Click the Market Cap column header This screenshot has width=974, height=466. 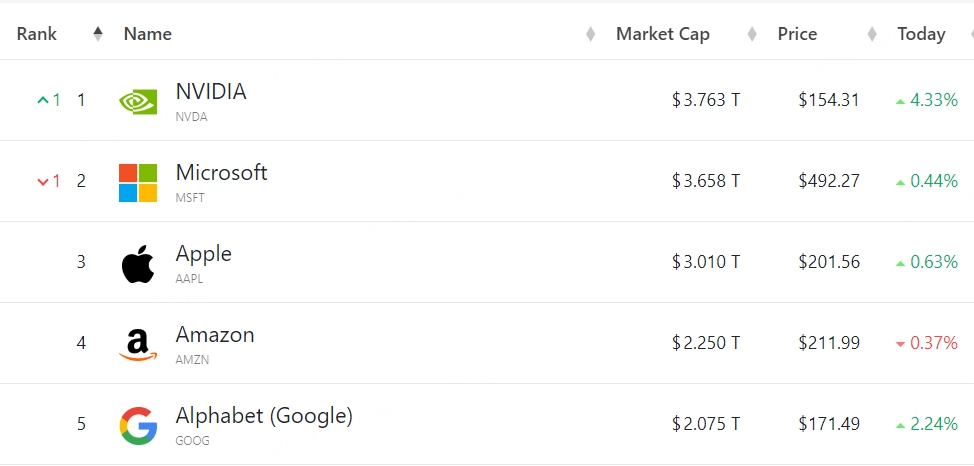(x=662, y=34)
